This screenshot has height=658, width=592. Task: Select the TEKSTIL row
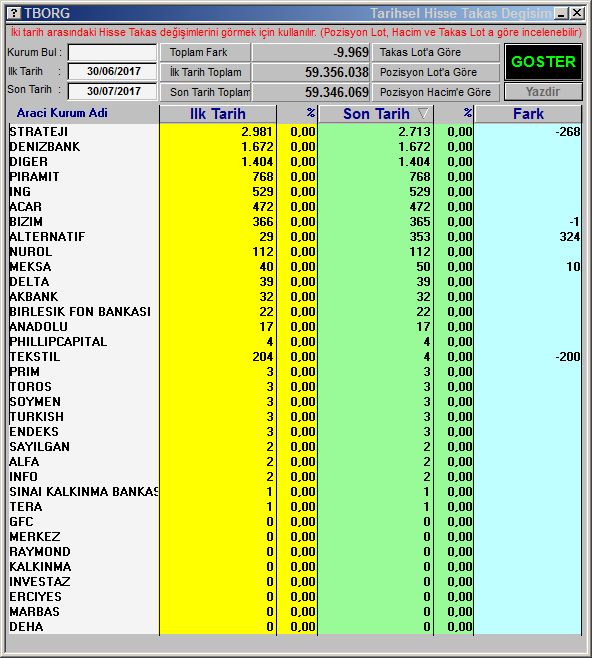(295, 357)
